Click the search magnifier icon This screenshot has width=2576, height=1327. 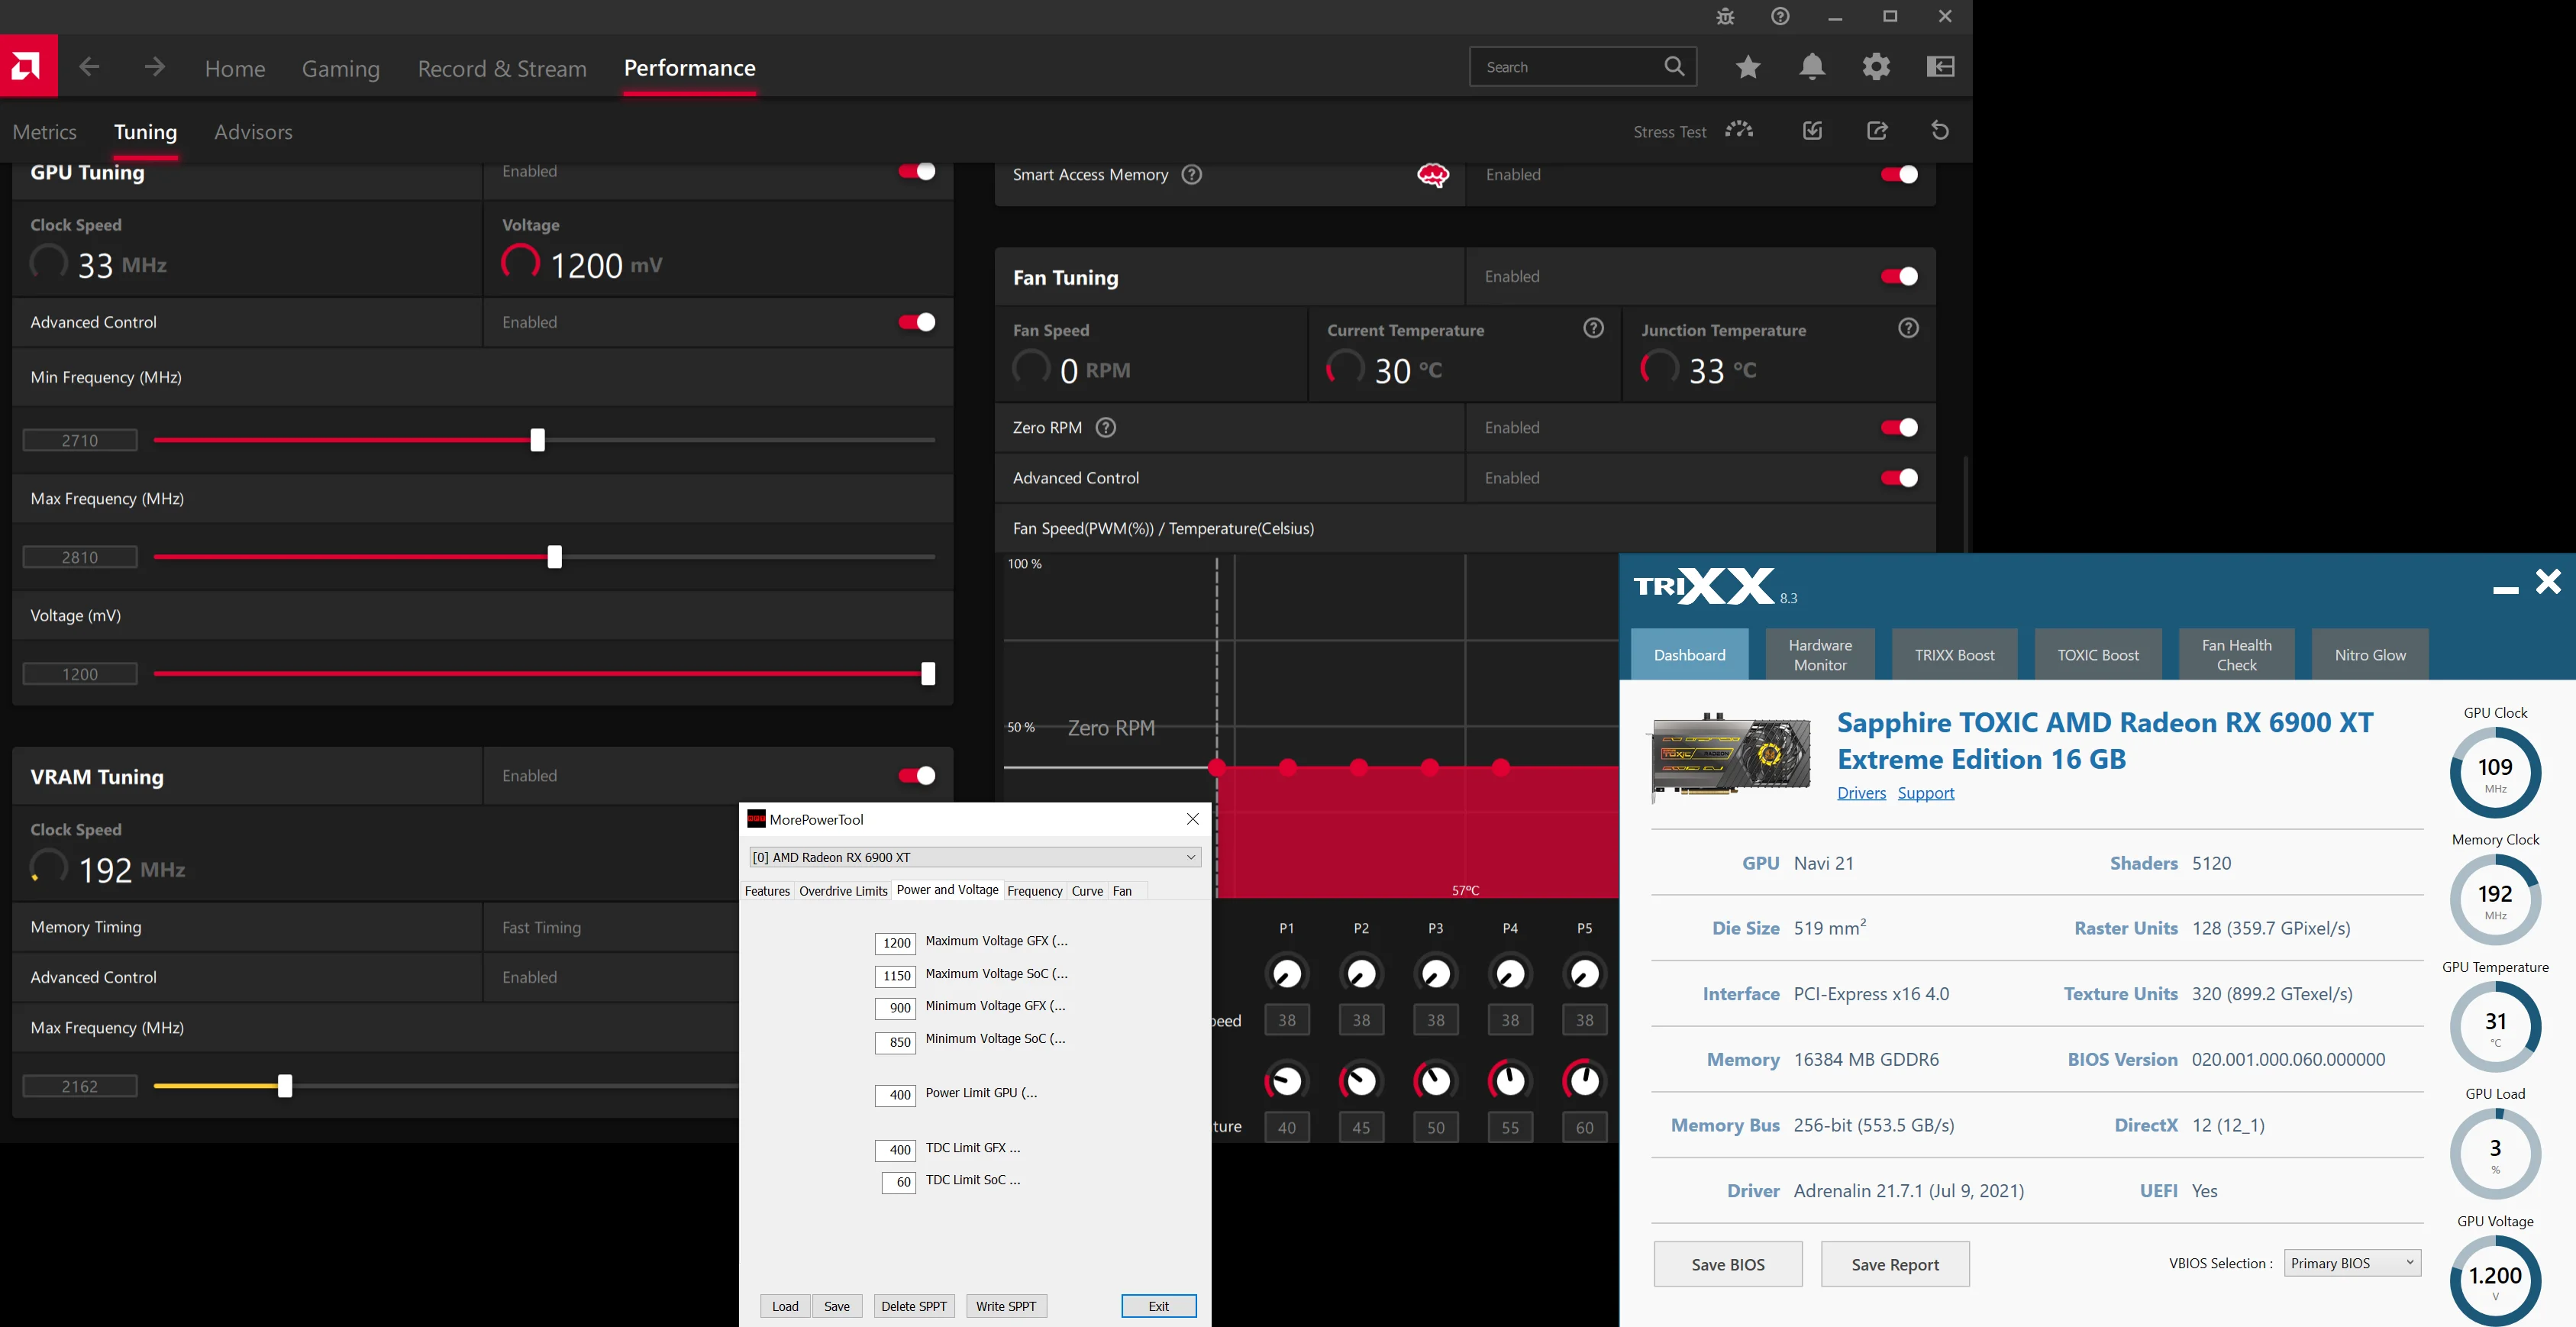pyautogui.click(x=1674, y=67)
